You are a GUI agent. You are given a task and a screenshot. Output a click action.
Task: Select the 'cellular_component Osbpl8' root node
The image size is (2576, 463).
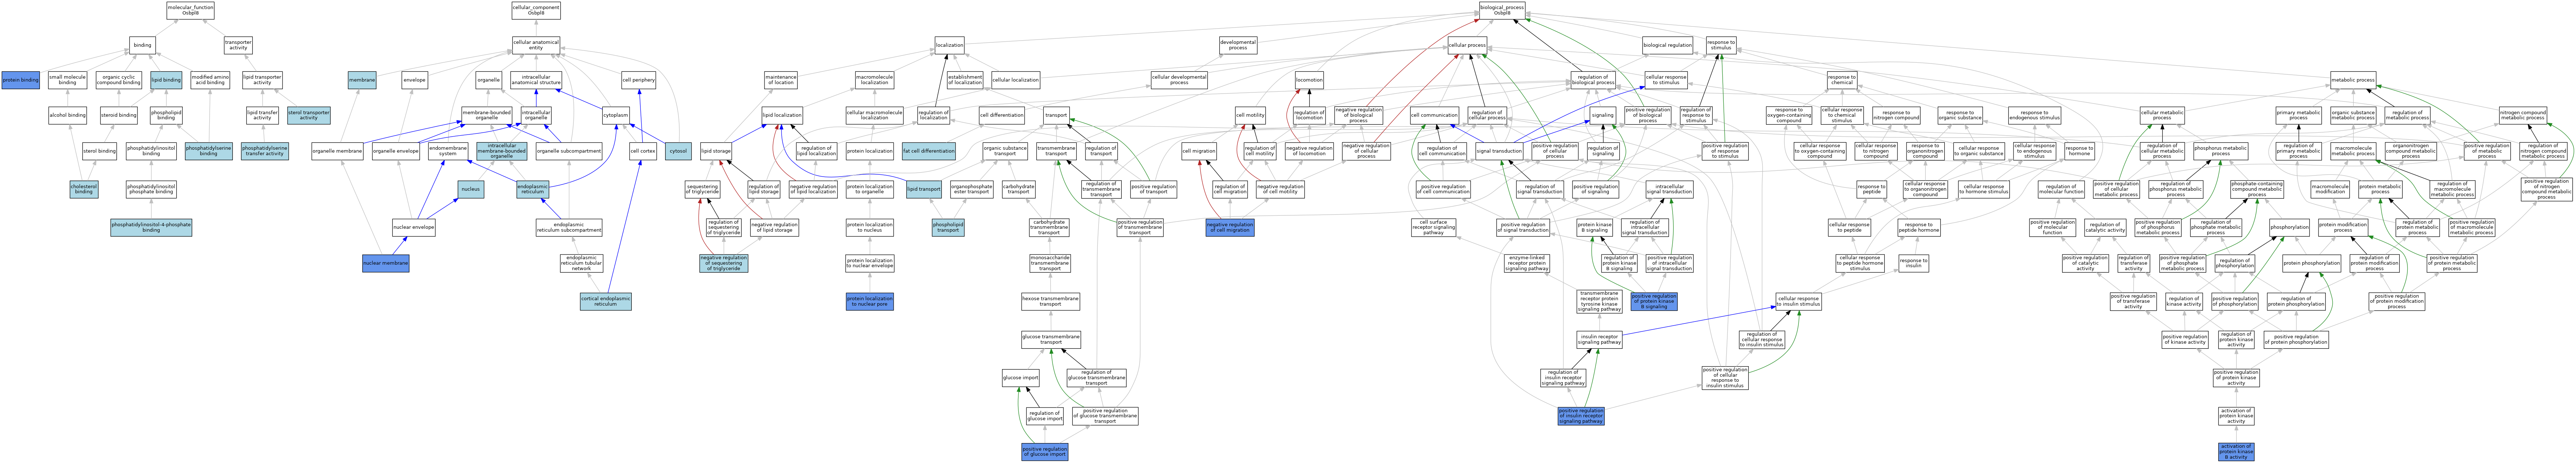click(536, 10)
